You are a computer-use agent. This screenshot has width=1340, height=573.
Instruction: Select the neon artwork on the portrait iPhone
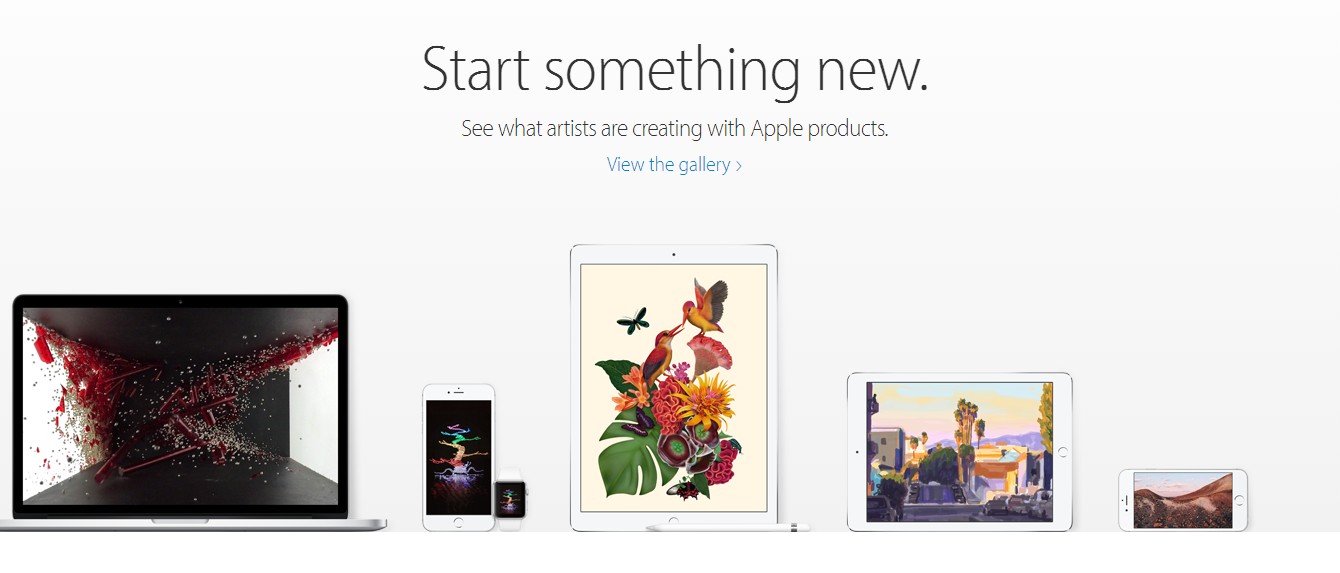click(x=459, y=456)
